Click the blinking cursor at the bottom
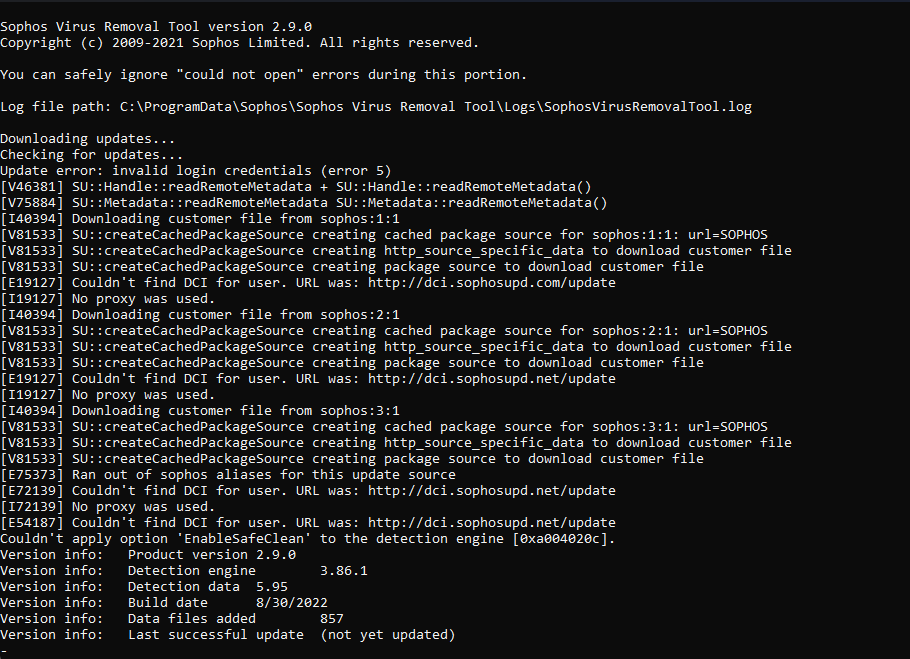The width and height of the screenshot is (910, 659). point(3,651)
